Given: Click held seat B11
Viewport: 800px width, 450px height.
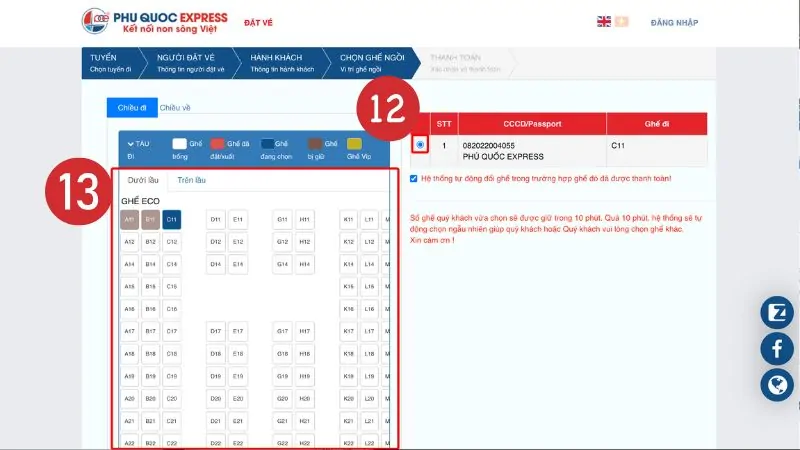Looking at the screenshot, I should point(151,219).
